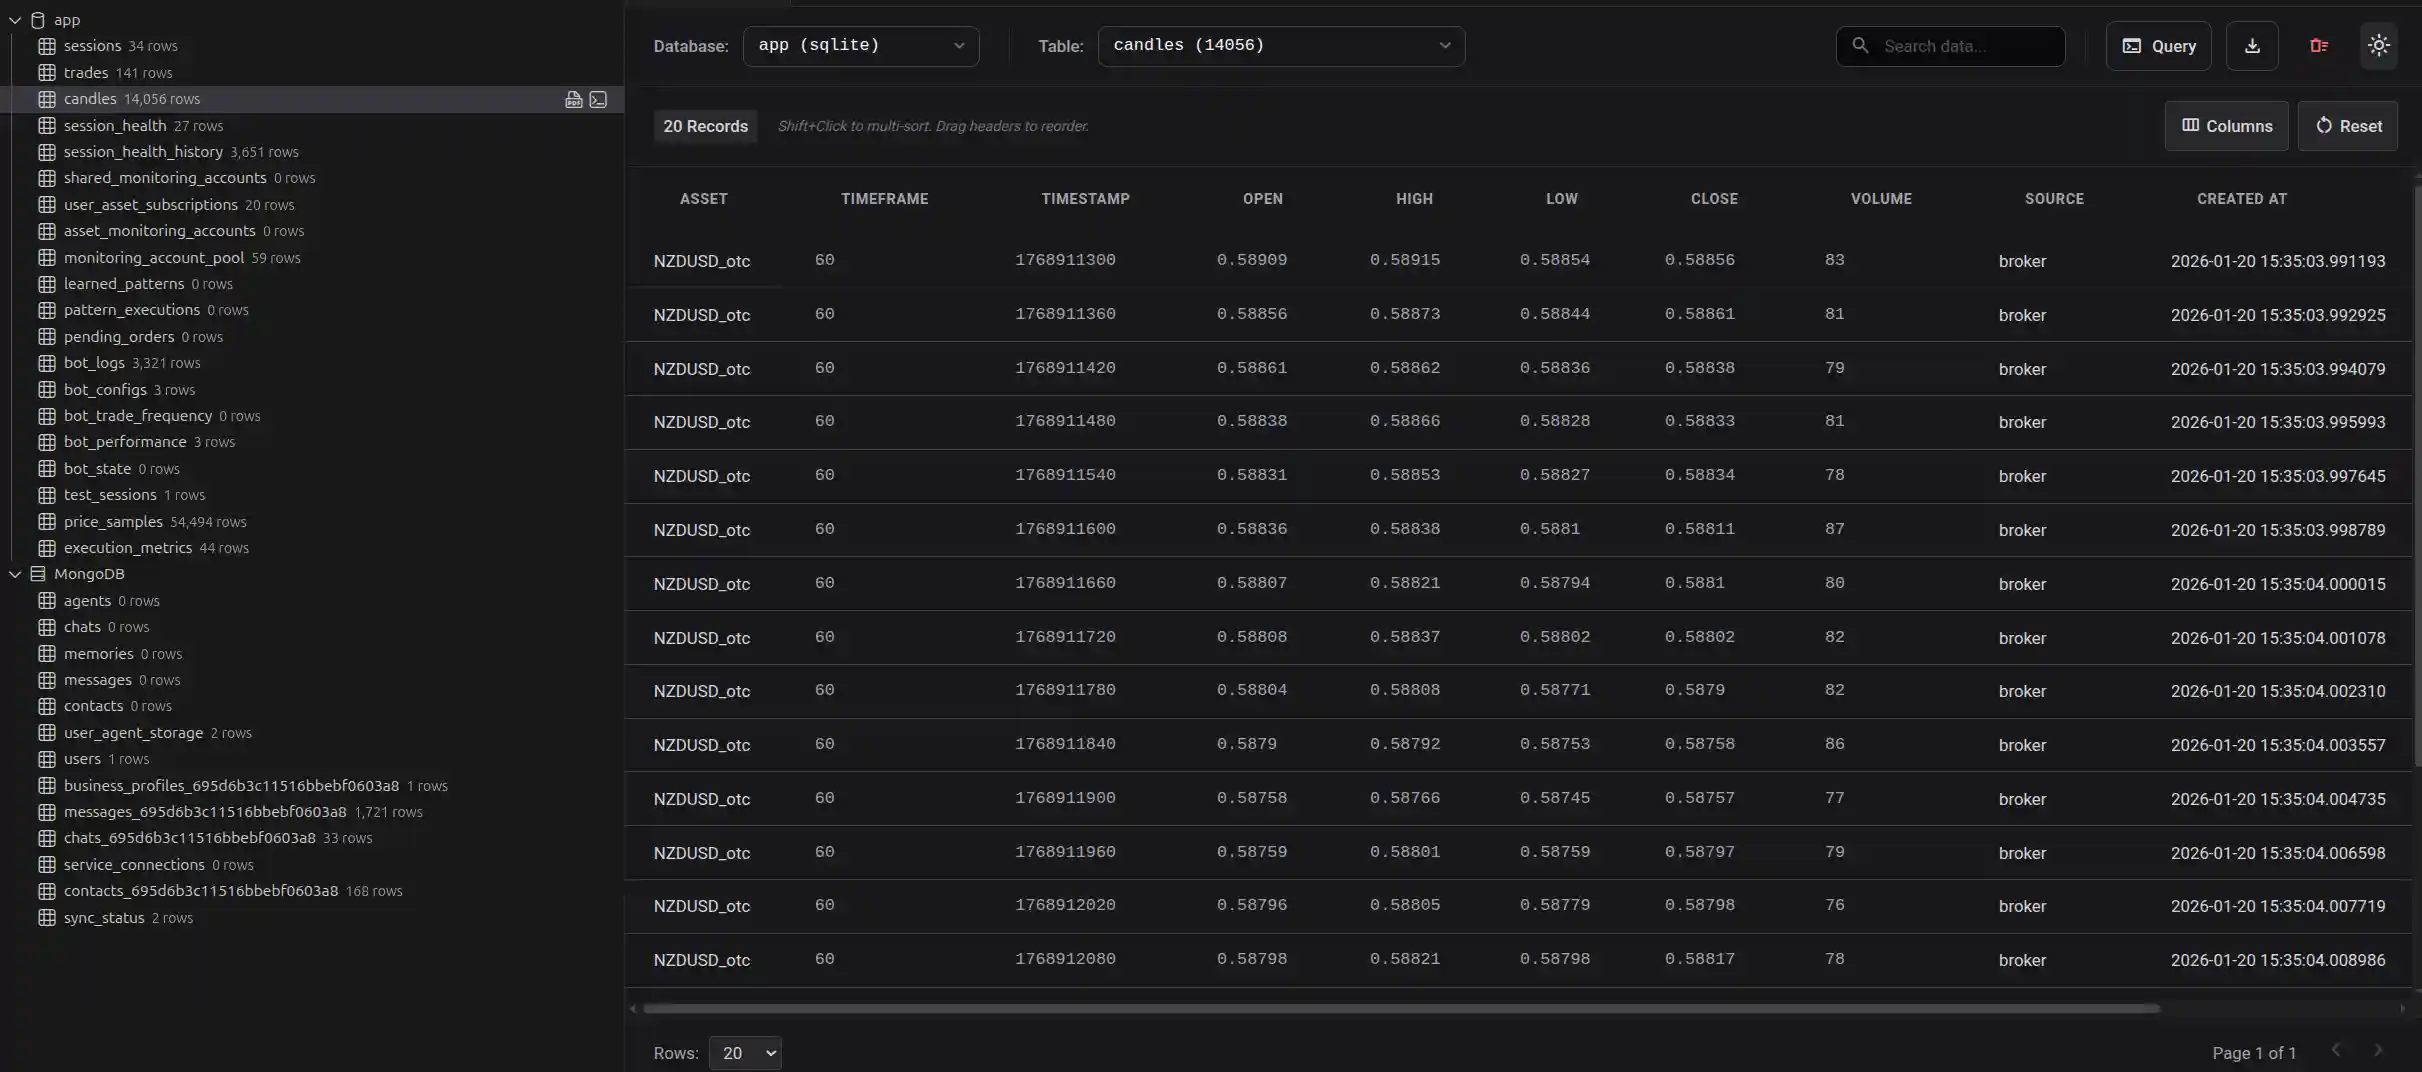Collapse the MongoDB section in sidebar

pyautogui.click(x=14, y=574)
